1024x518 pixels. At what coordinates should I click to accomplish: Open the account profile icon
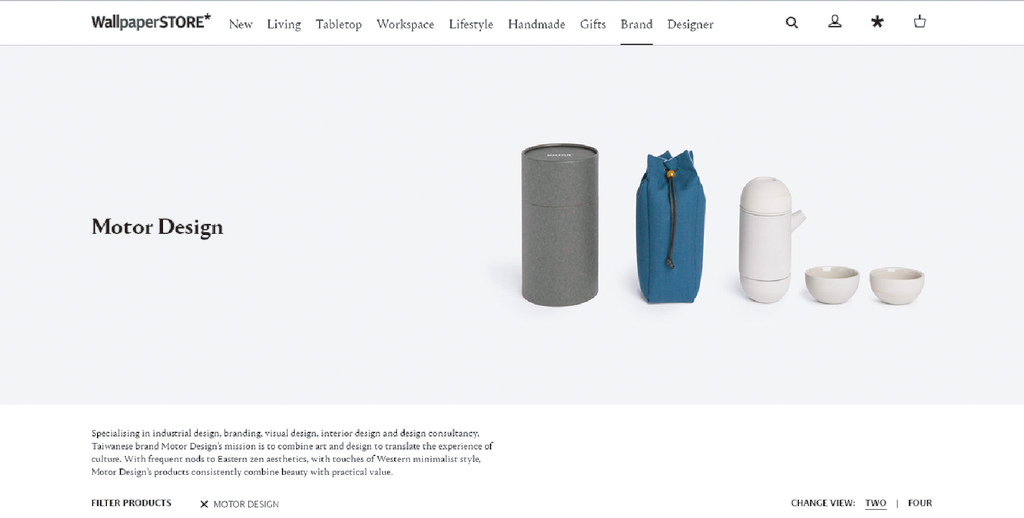click(835, 22)
